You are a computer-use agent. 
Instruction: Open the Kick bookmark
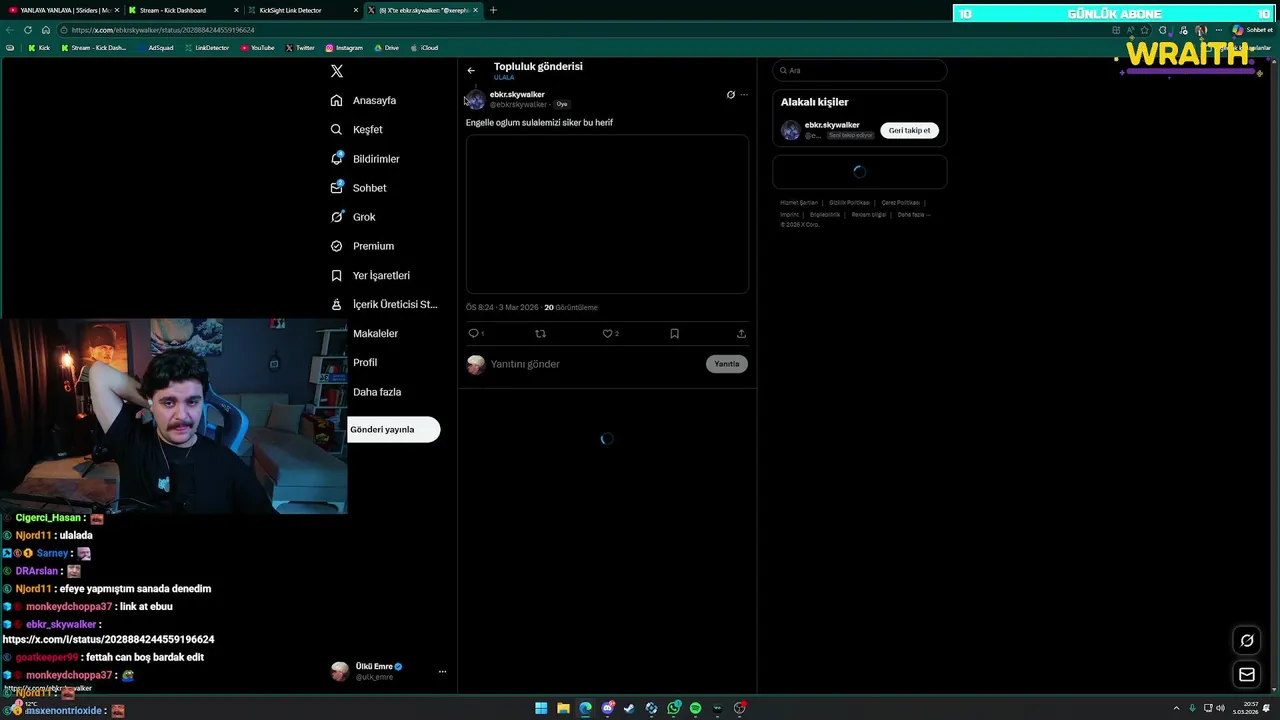coord(39,48)
